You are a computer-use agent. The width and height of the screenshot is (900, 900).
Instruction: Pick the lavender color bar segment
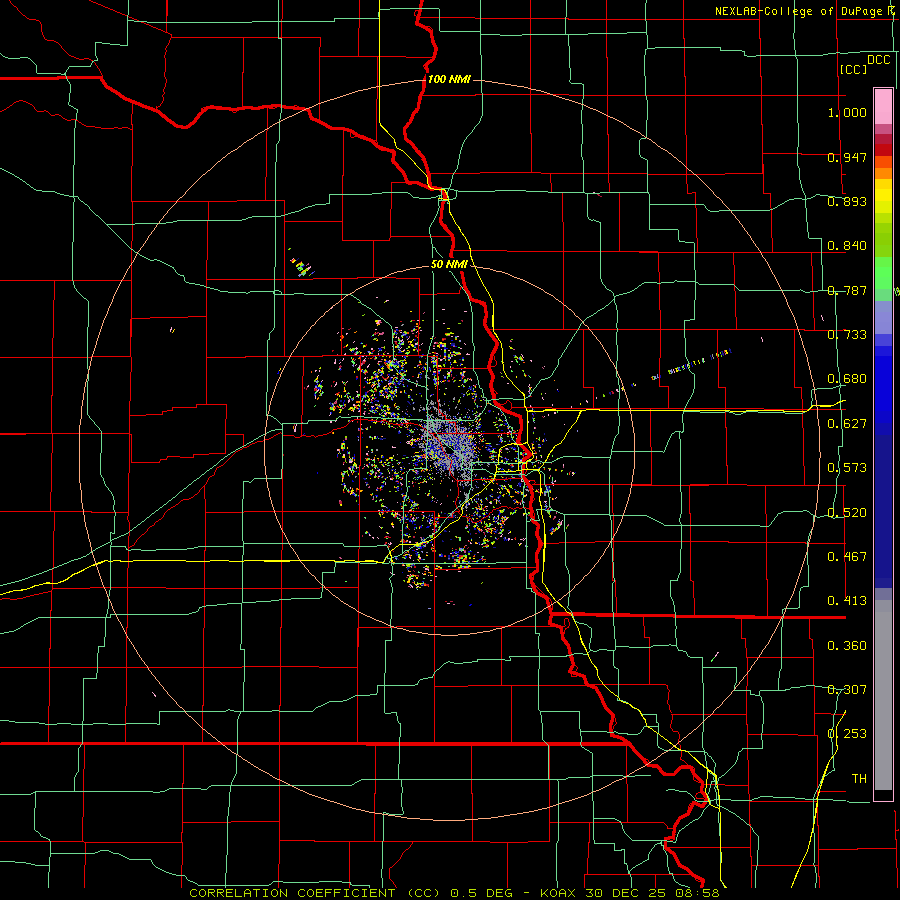[883, 317]
